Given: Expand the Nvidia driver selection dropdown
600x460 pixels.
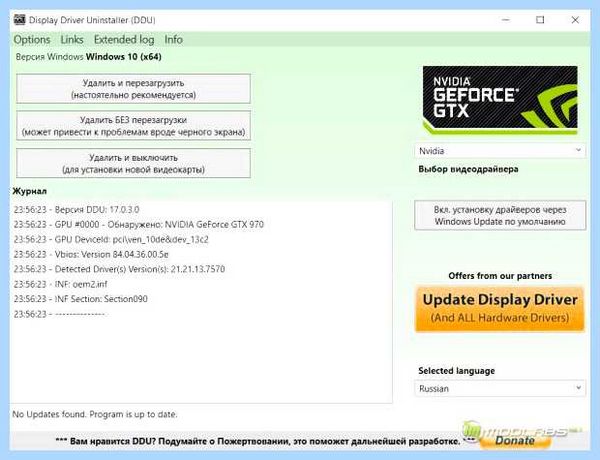Looking at the screenshot, I should coord(500,151).
